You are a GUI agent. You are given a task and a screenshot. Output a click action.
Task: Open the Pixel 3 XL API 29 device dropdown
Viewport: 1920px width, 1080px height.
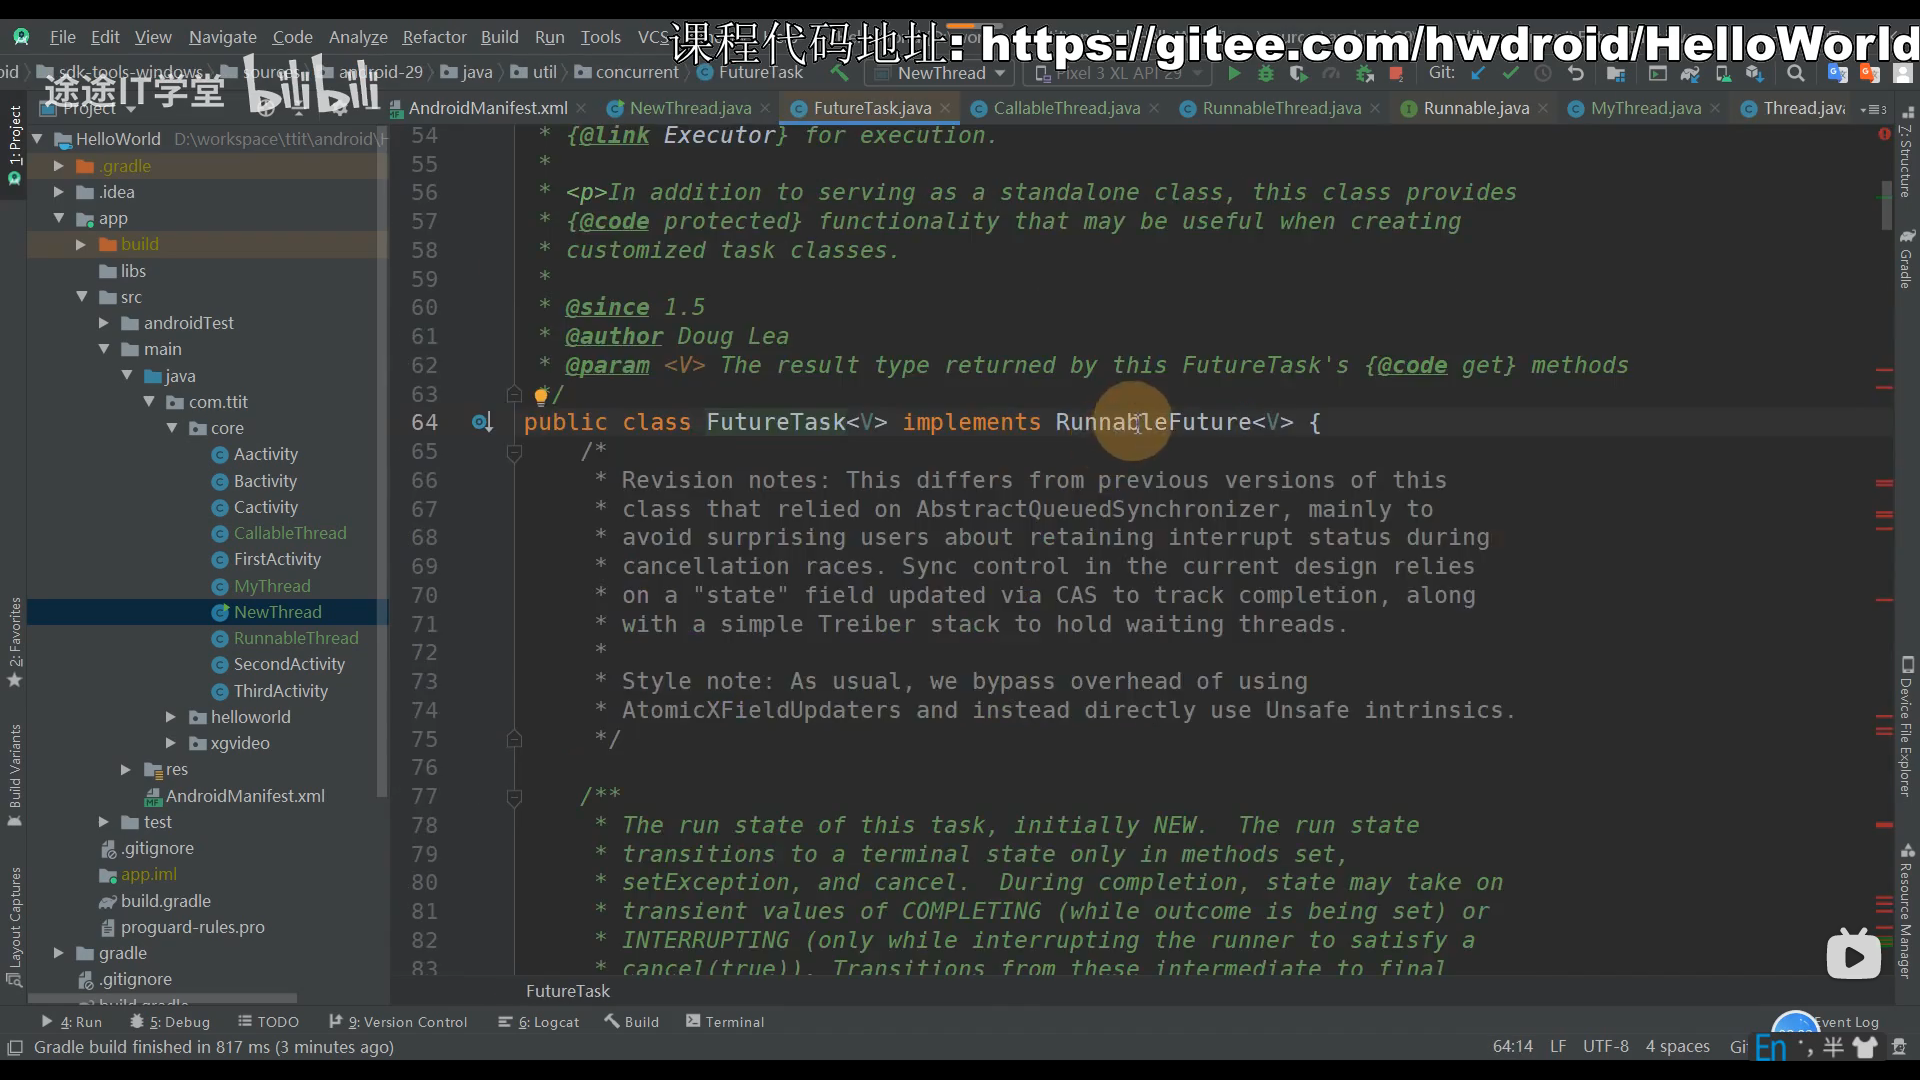pyautogui.click(x=1118, y=73)
